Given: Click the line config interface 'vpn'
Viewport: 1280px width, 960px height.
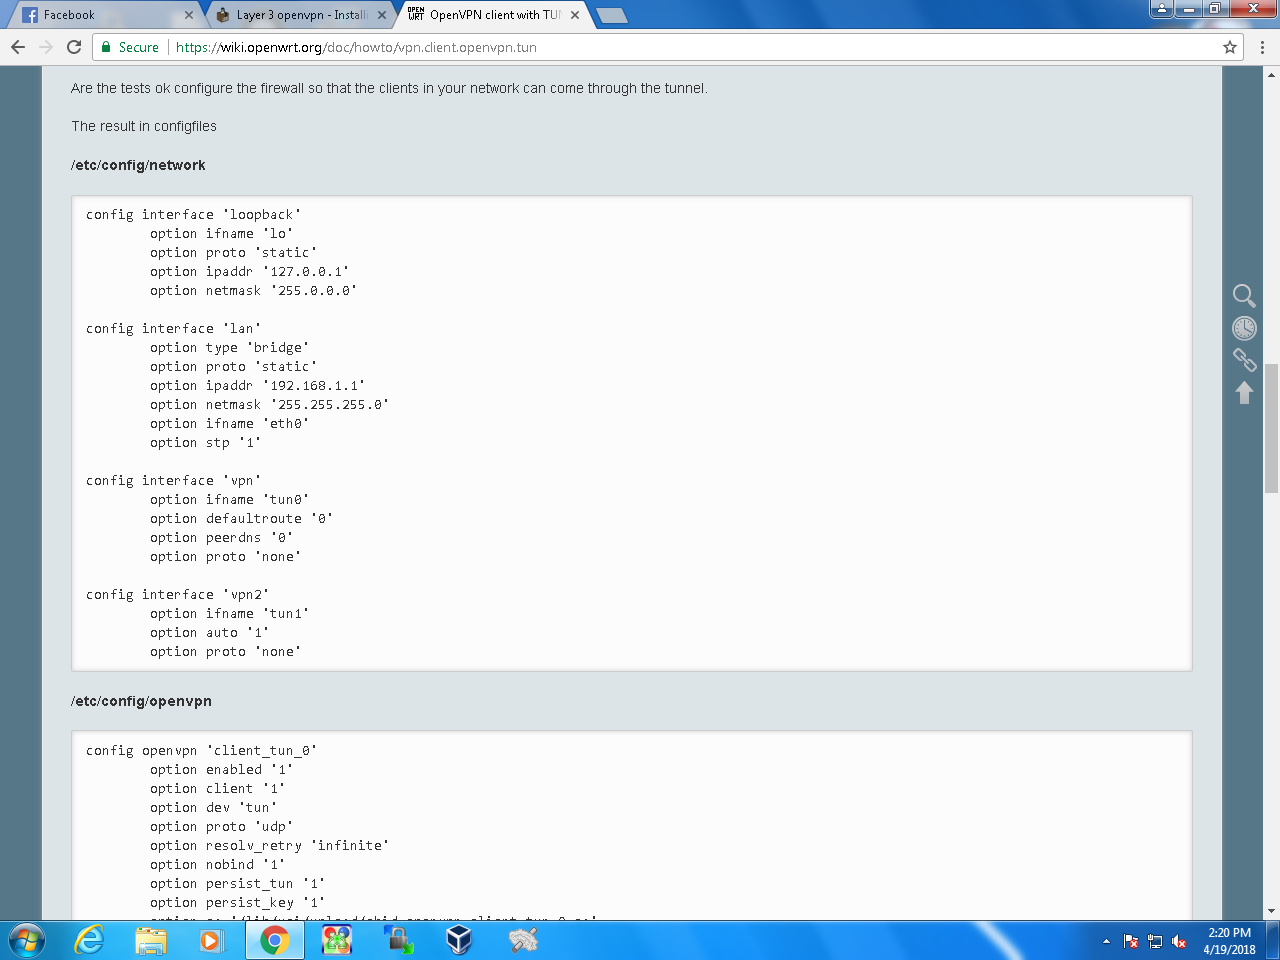Looking at the screenshot, I should 173,480.
